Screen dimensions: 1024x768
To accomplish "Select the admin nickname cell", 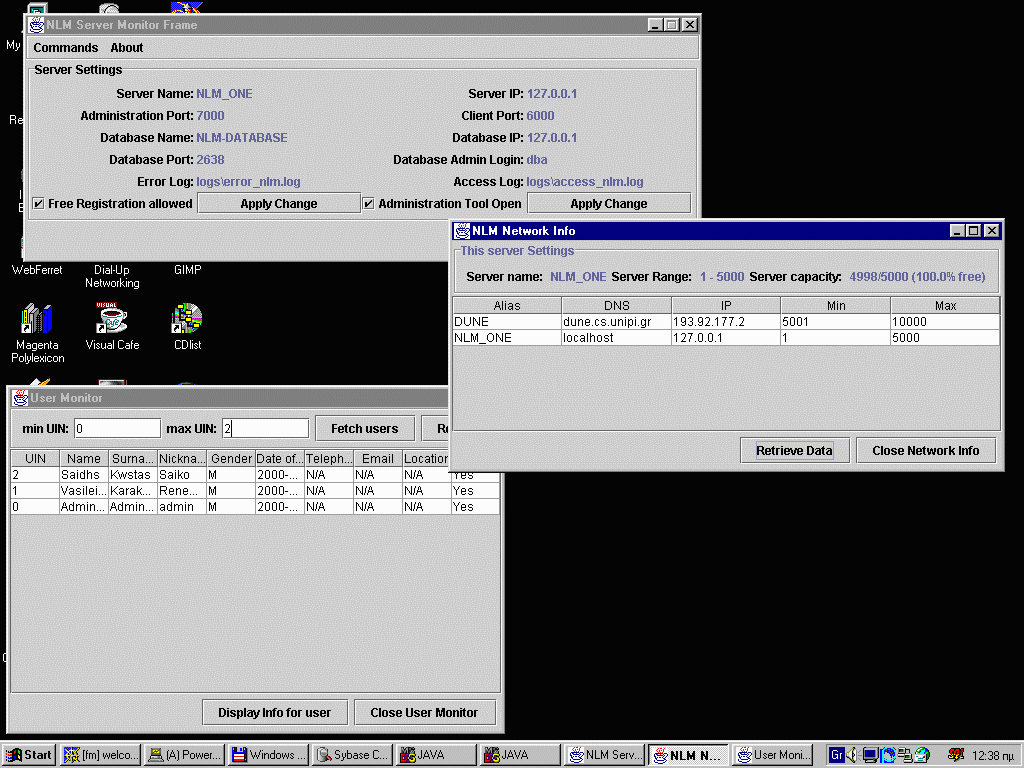I will click(182, 507).
